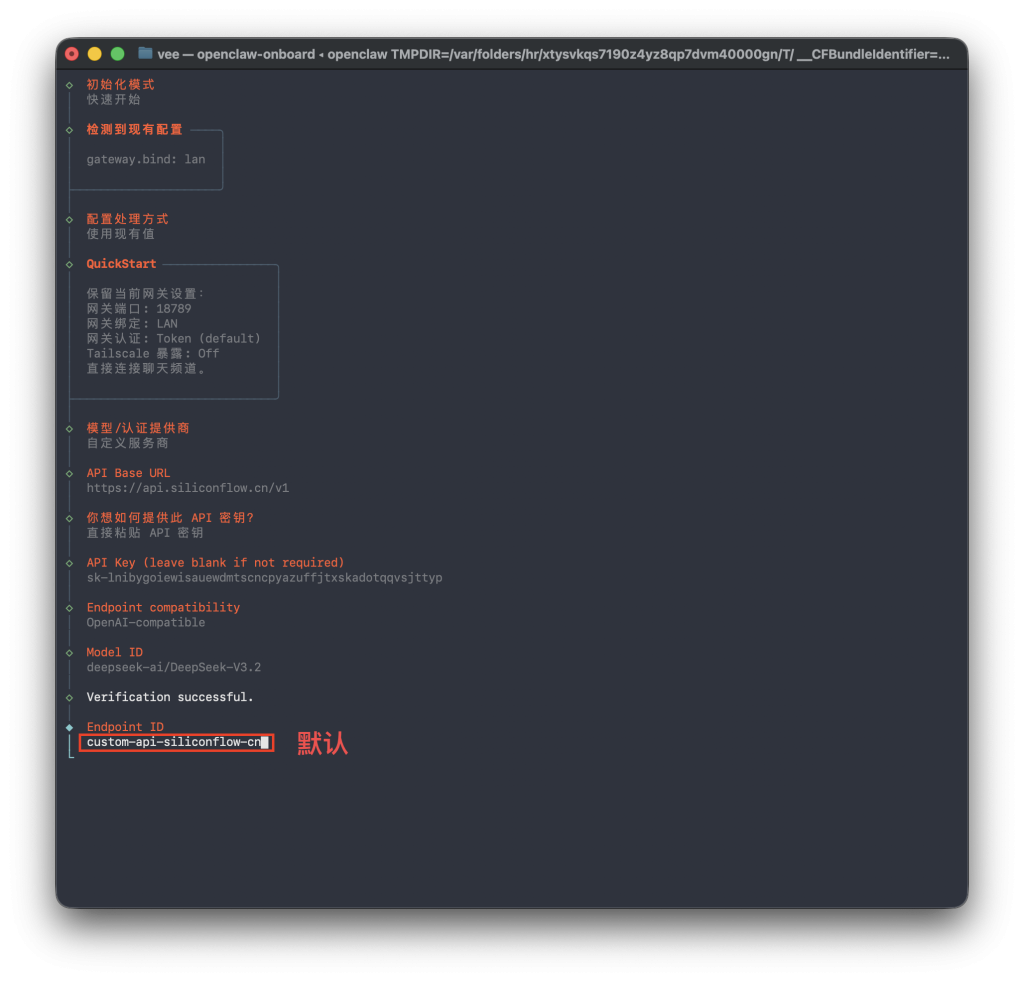The height and width of the screenshot is (982, 1024).
Task: Select the icon next to Verification successful
Action: coord(68,697)
